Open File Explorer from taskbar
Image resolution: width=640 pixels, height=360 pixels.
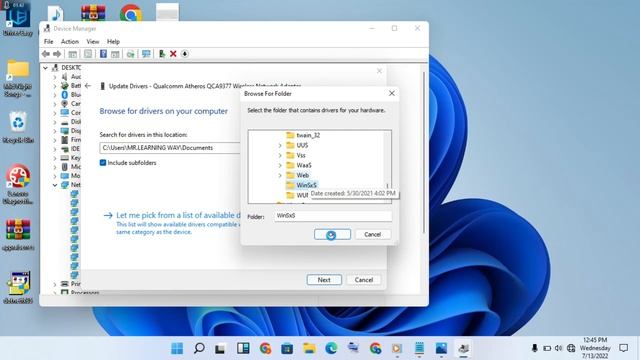pos(309,348)
